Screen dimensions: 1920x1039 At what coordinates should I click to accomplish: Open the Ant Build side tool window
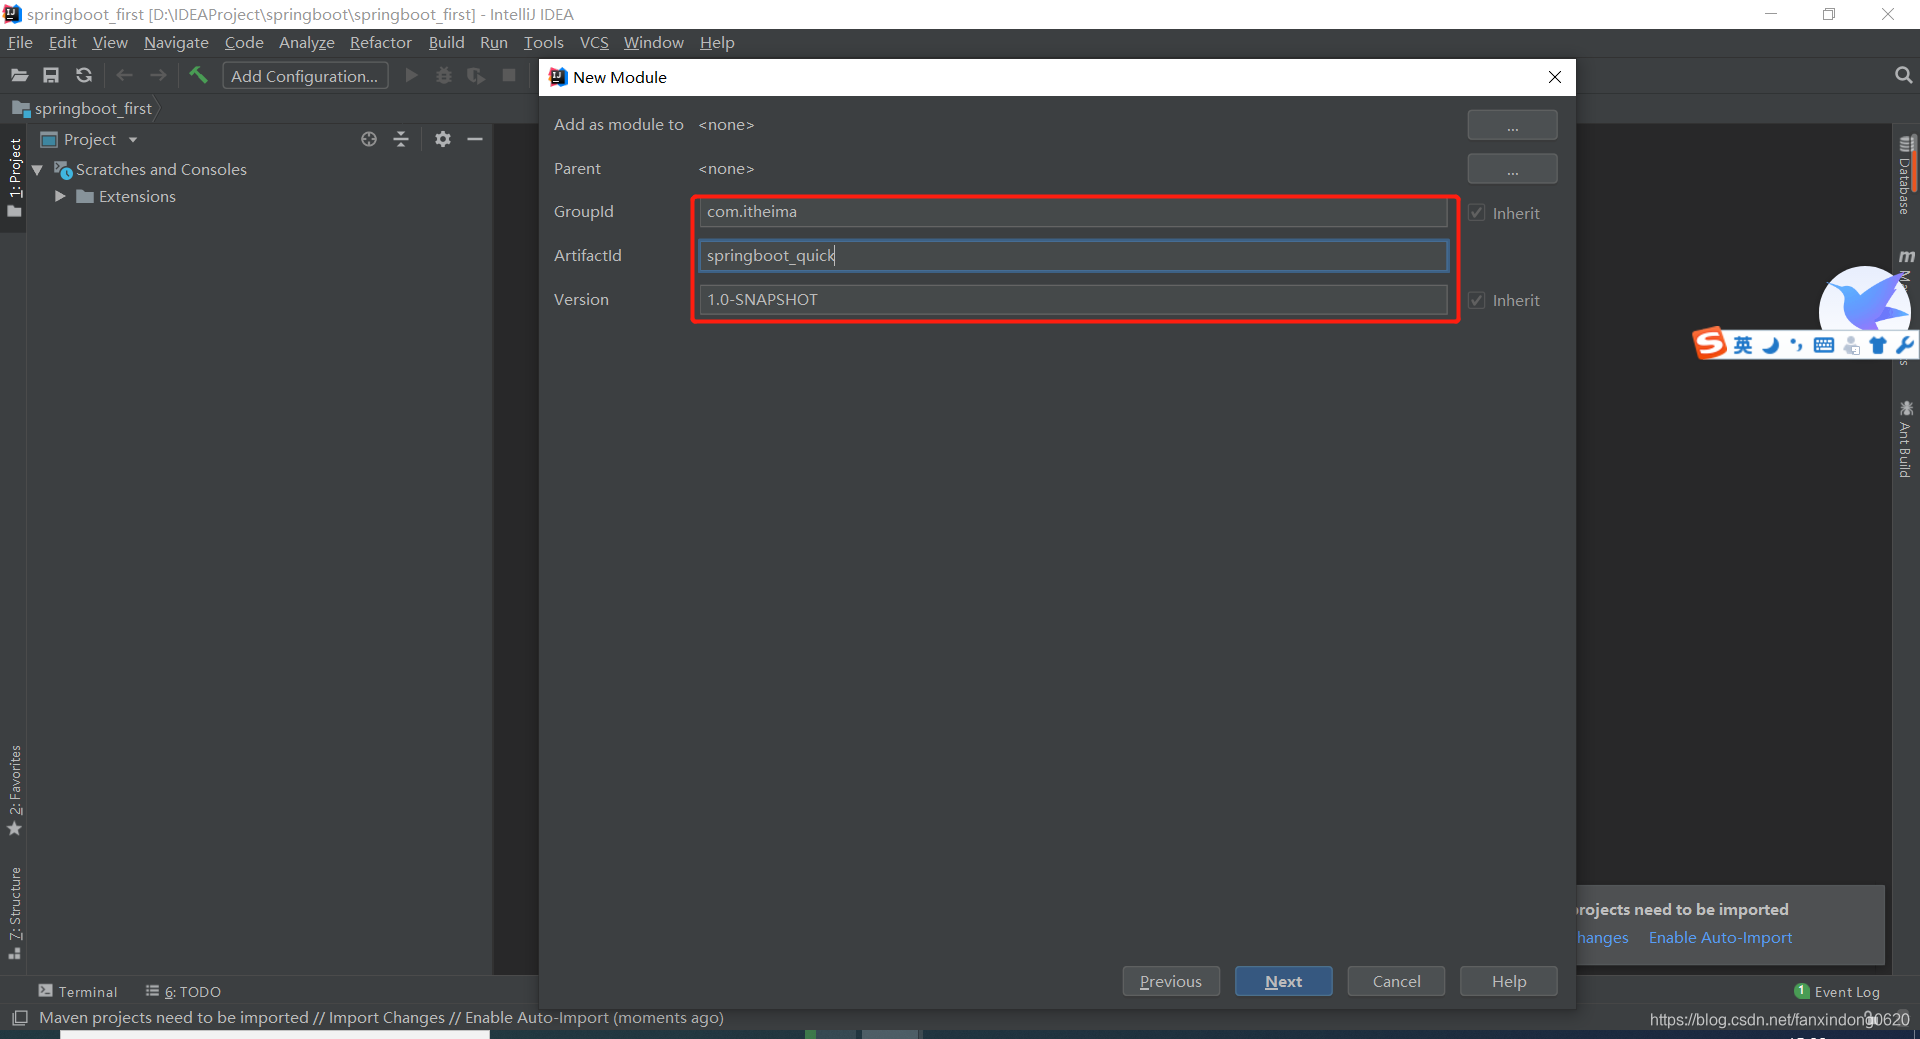tap(1906, 439)
